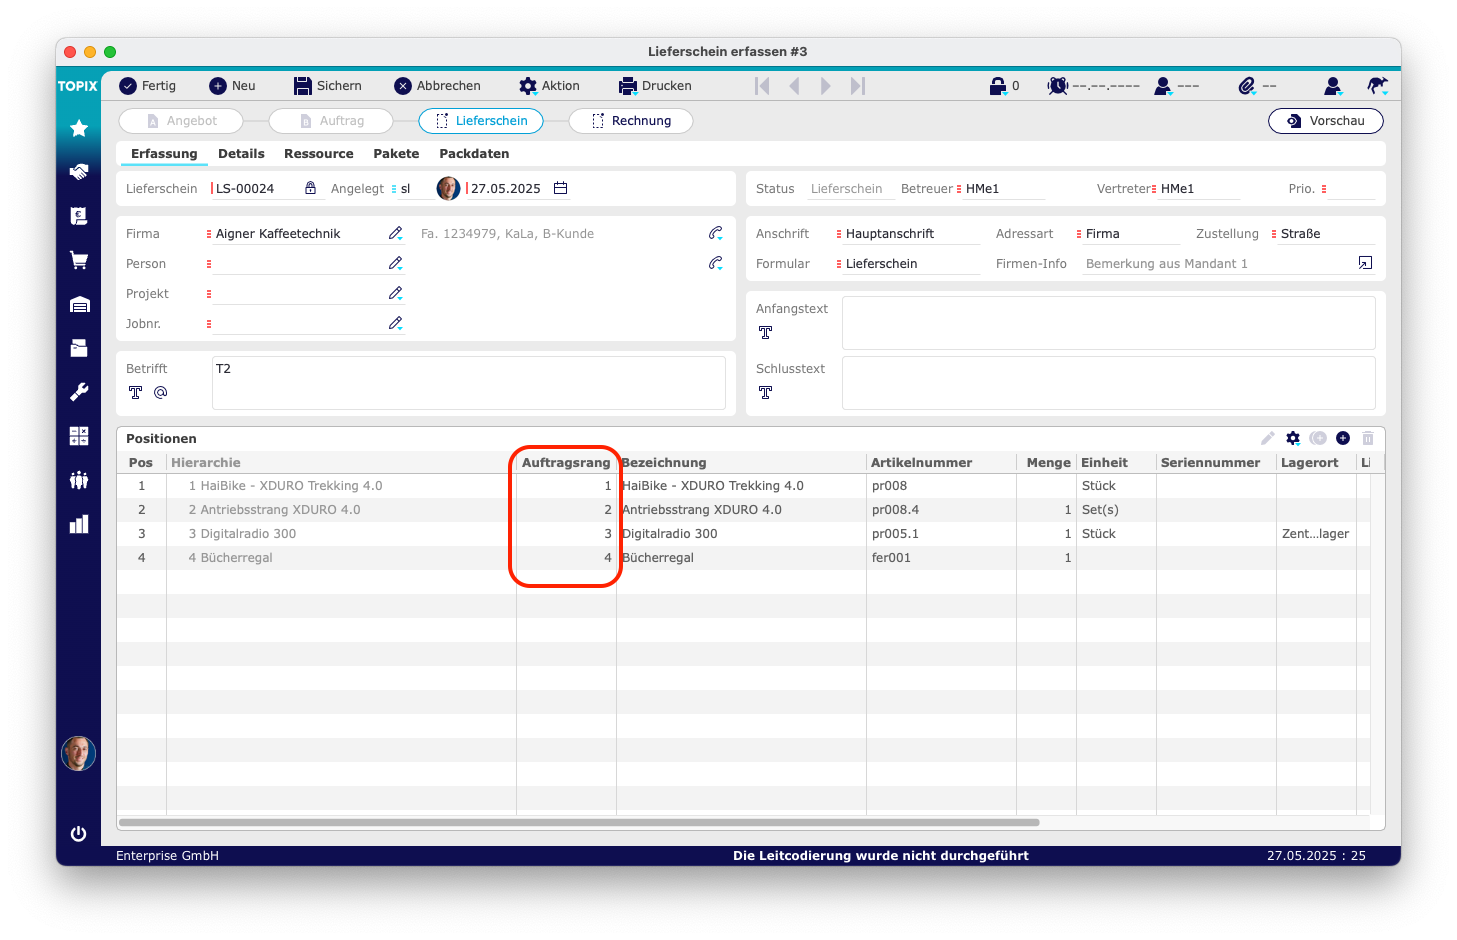Click the text format icon under Betrifft
Image resolution: width=1457 pixels, height=940 pixels.
click(136, 393)
